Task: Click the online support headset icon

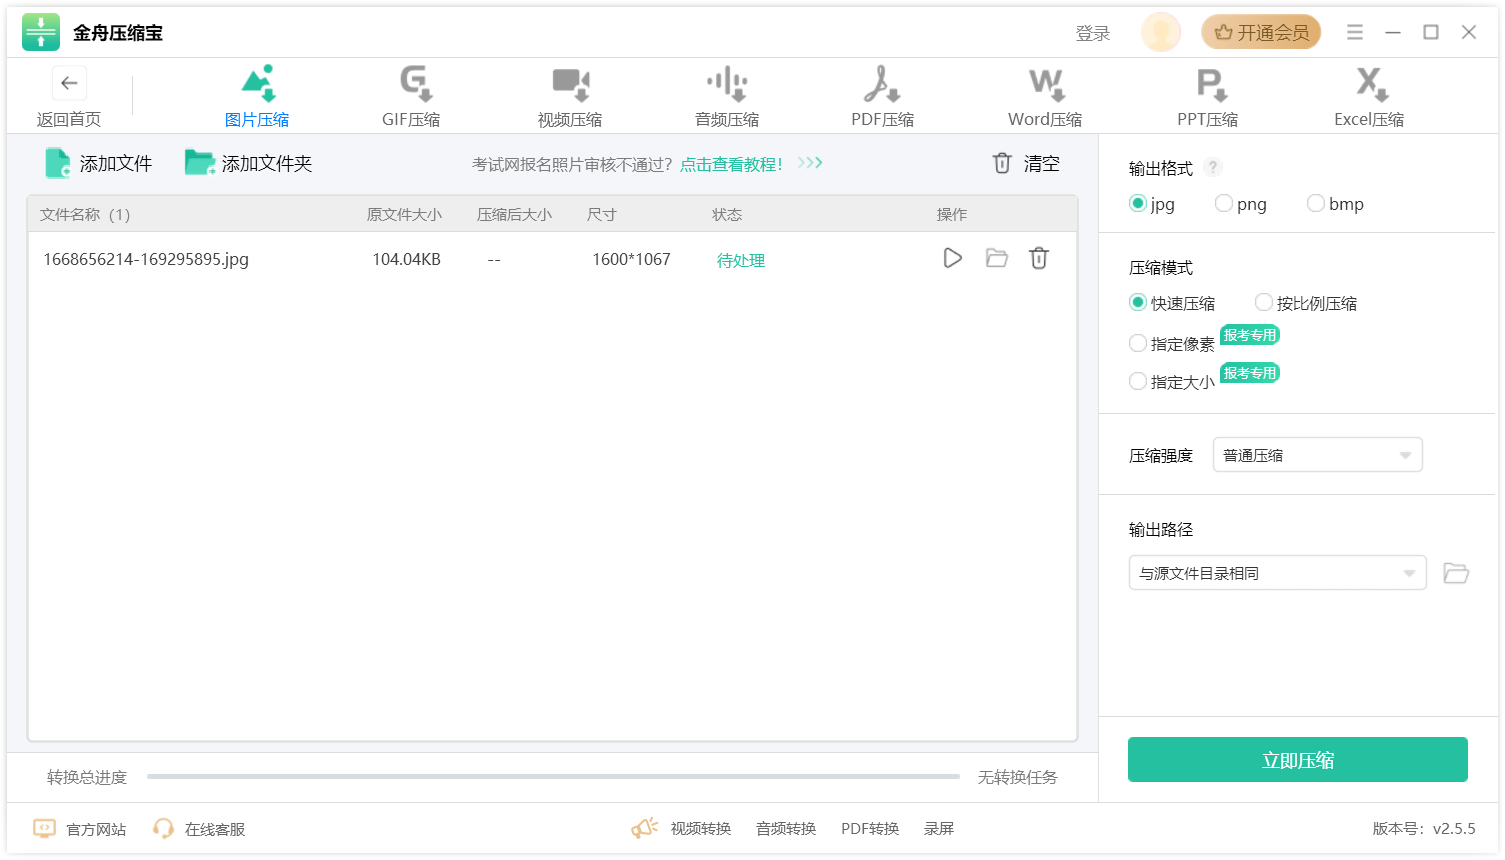Action: (163, 828)
